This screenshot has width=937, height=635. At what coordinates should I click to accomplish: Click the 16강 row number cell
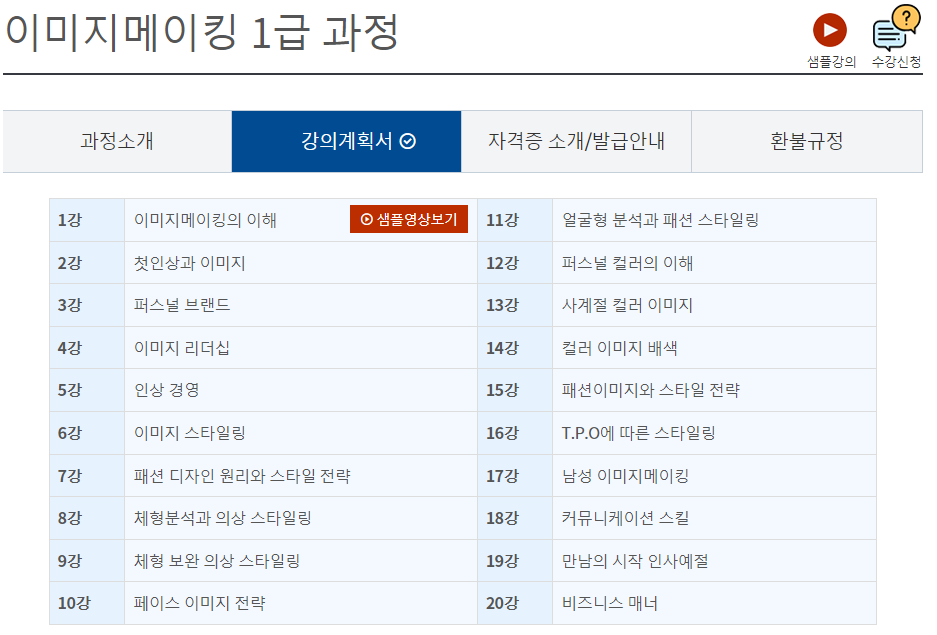click(x=515, y=433)
